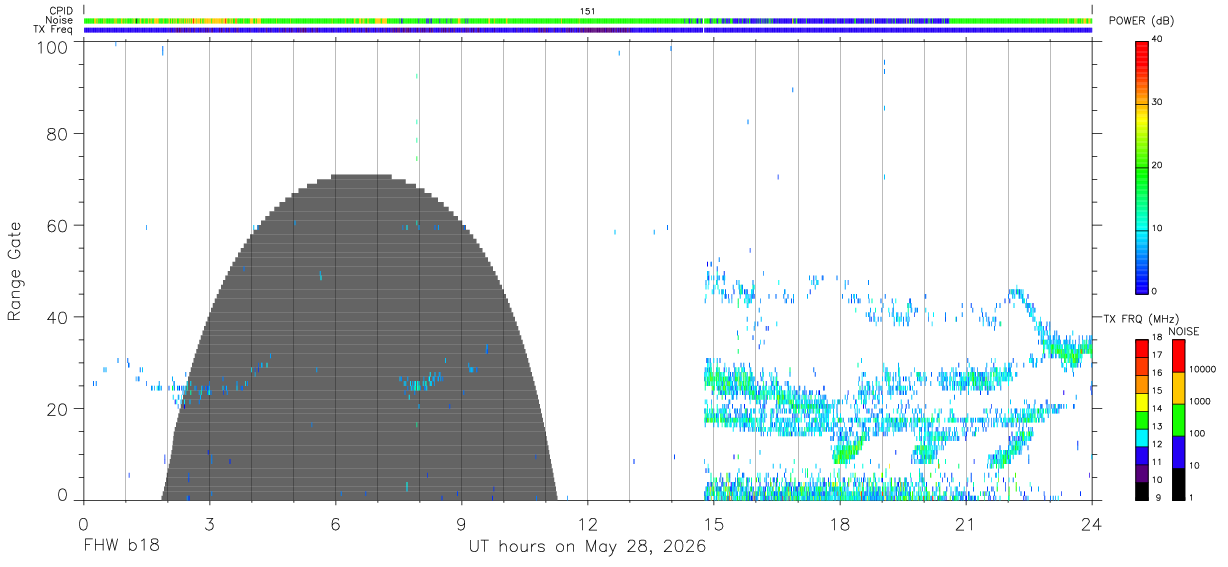Click the 40 tick on Range Gate axis
Image resolution: width=1228 pixels, height=567 pixels.
[x=60, y=317]
